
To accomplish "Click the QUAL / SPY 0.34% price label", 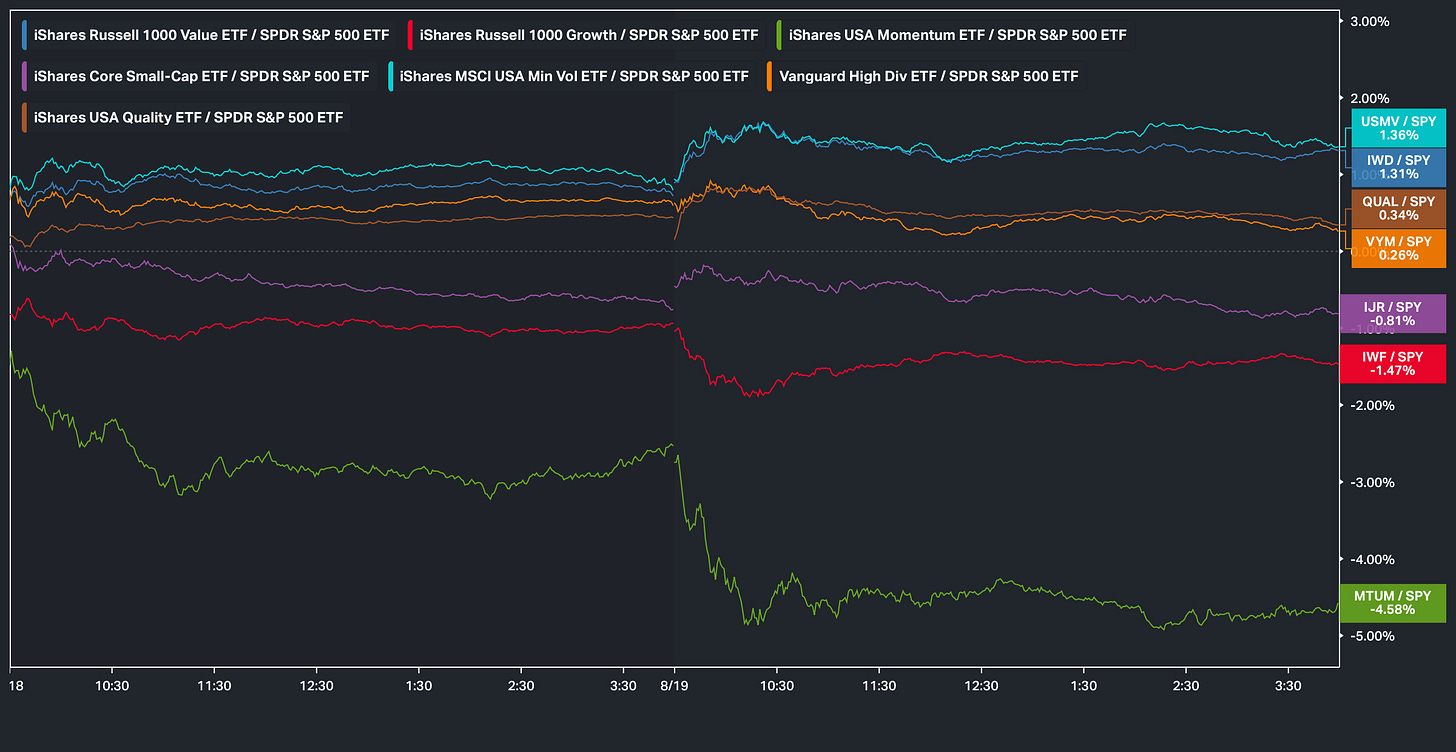I will [1398, 208].
